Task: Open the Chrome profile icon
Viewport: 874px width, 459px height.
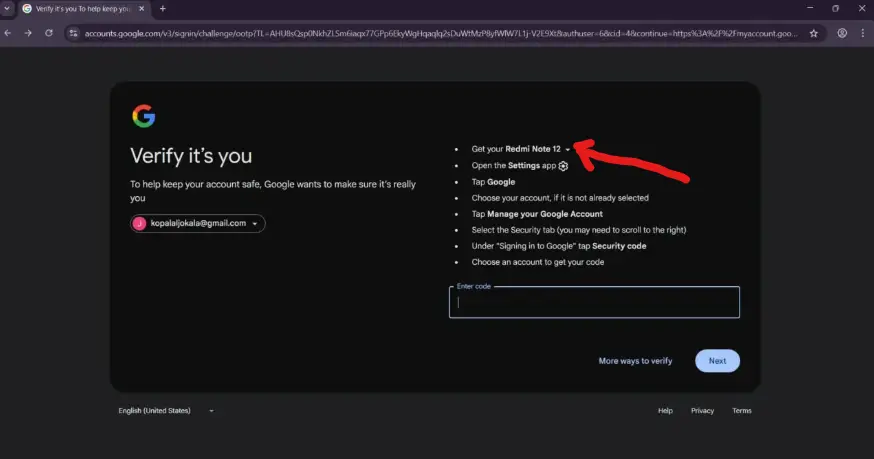Action: pos(842,33)
